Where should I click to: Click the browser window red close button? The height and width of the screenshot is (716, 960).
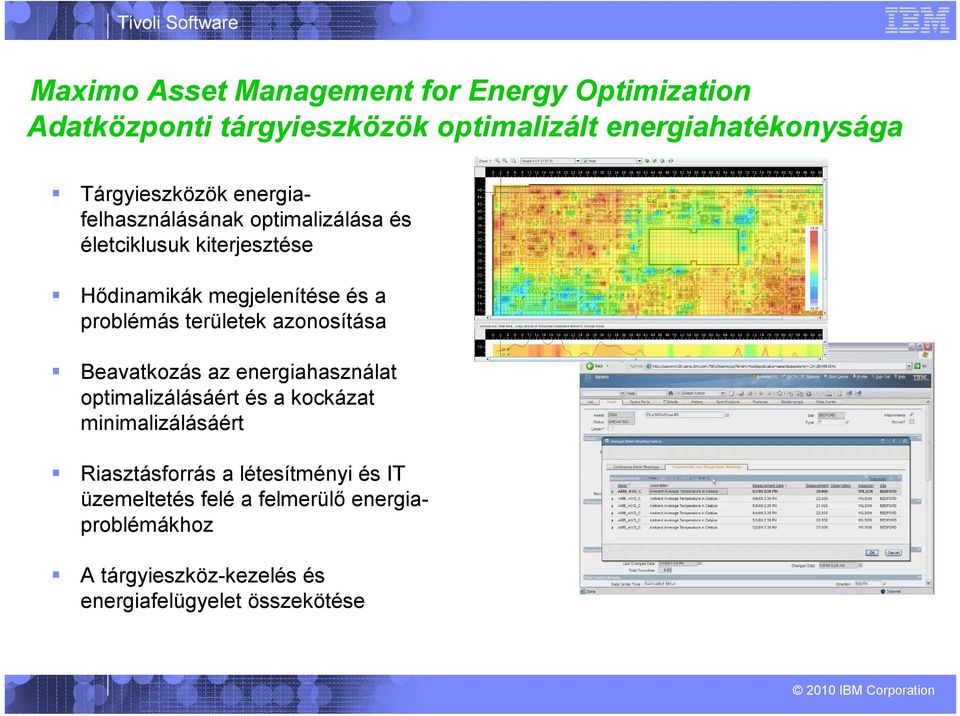[x=928, y=347]
